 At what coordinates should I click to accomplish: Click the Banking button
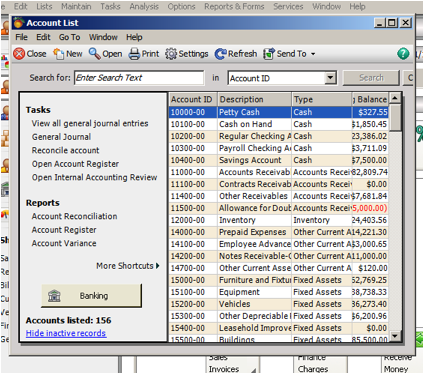[x=91, y=296]
